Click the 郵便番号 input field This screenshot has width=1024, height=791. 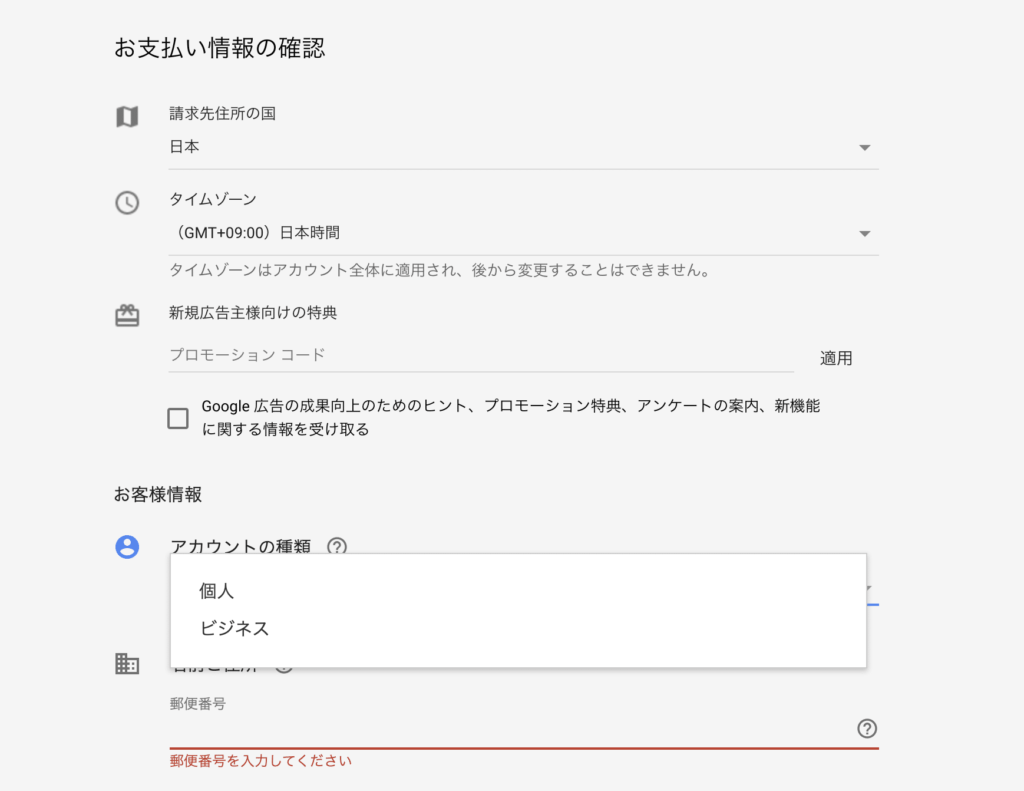510,729
